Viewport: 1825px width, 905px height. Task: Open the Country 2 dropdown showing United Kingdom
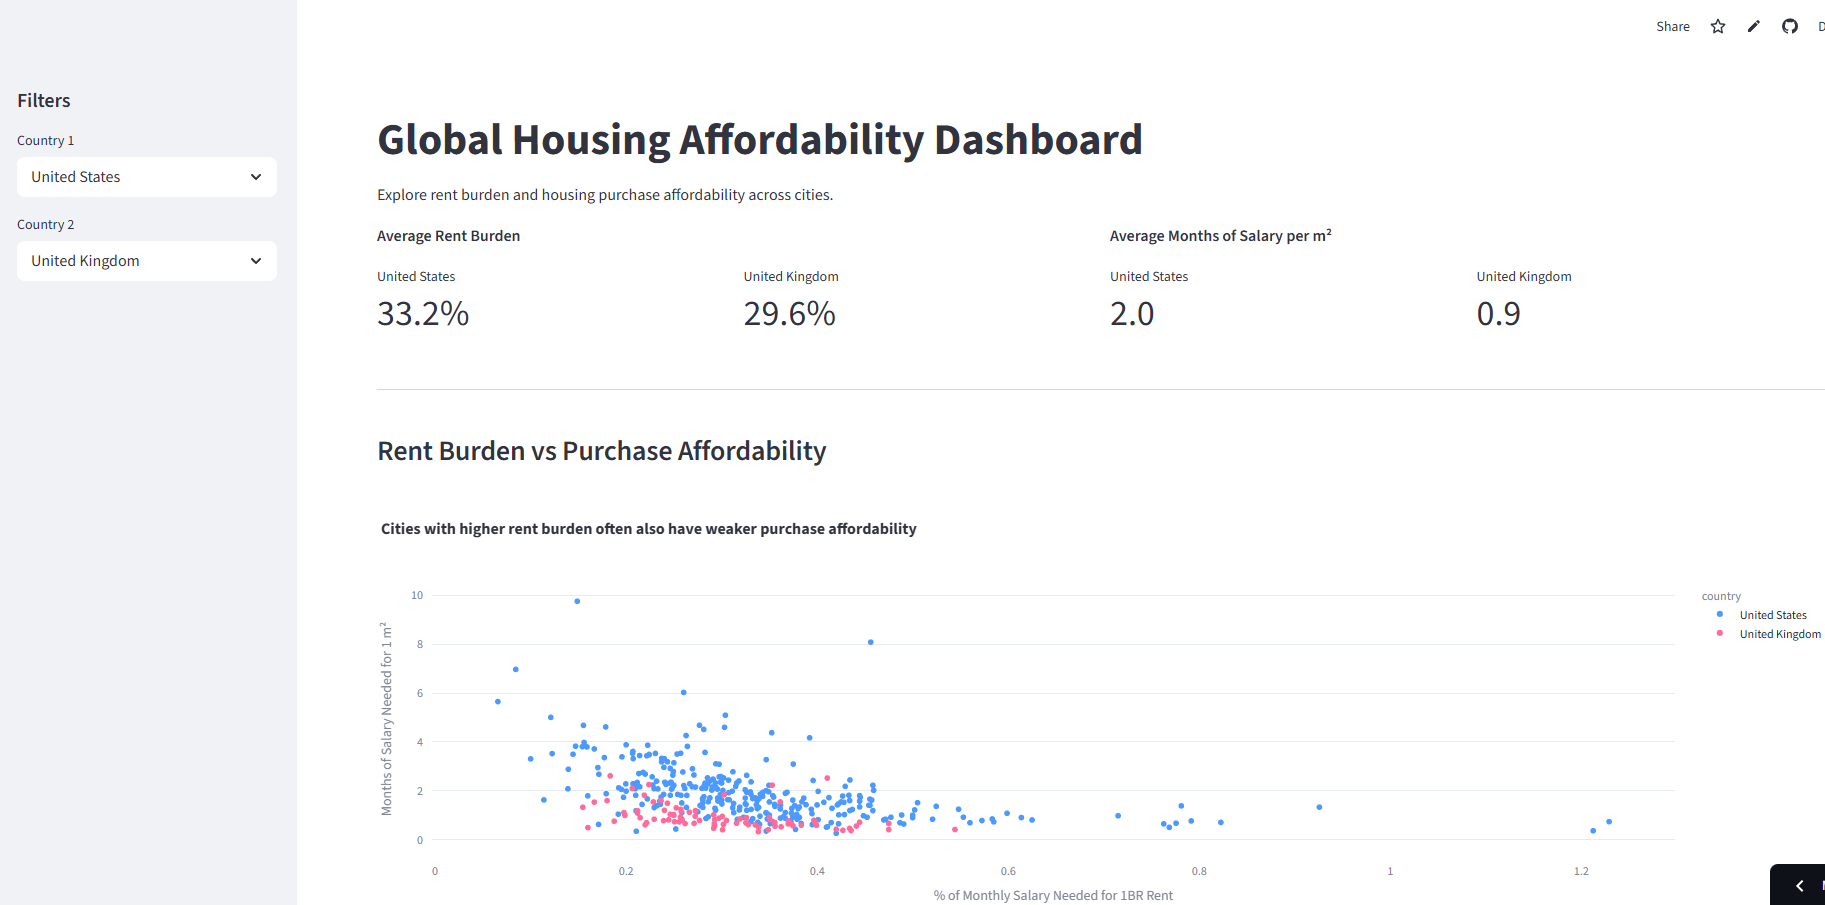point(146,261)
